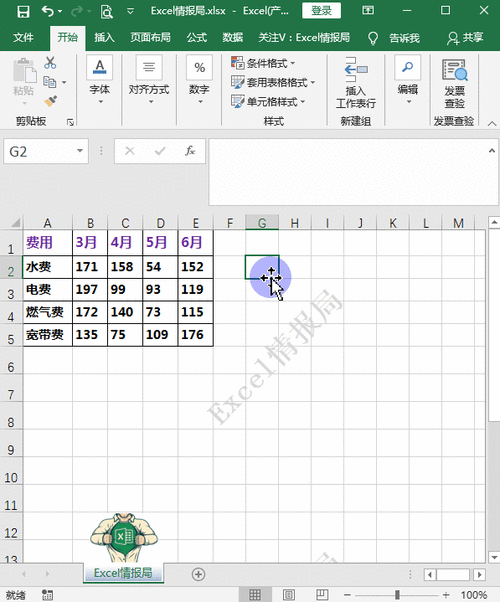
Task: Click the Save icon in title bar
Action: [x=23, y=11]
